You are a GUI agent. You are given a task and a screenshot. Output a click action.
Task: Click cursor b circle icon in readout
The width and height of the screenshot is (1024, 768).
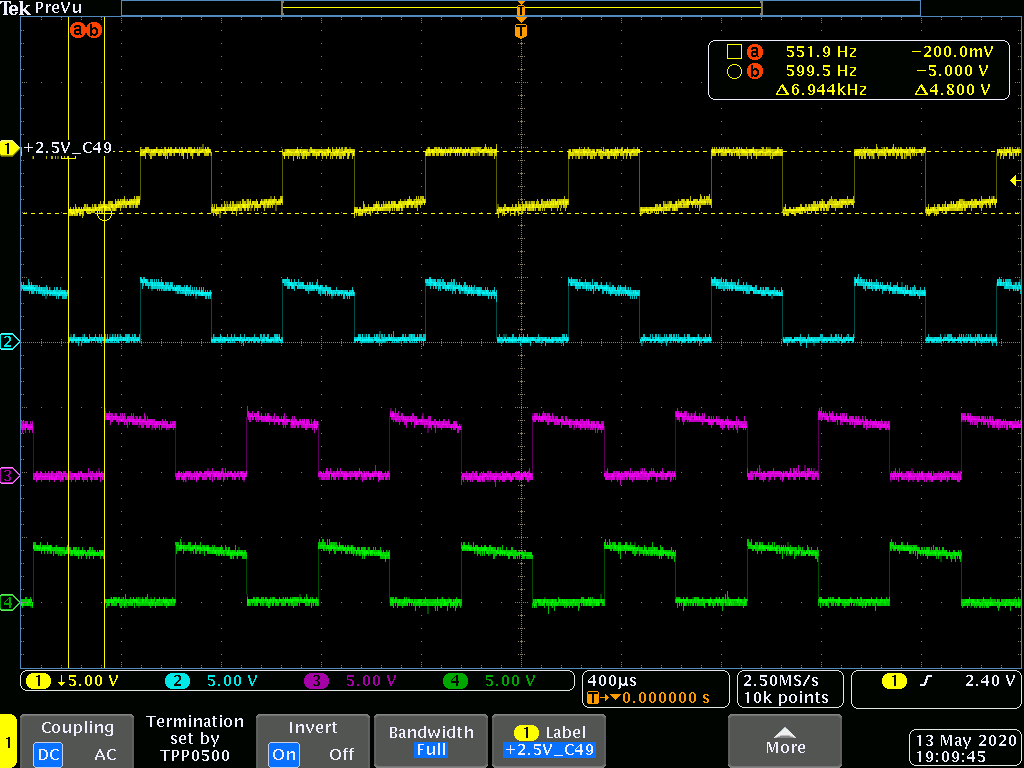(x=733, y=71)
